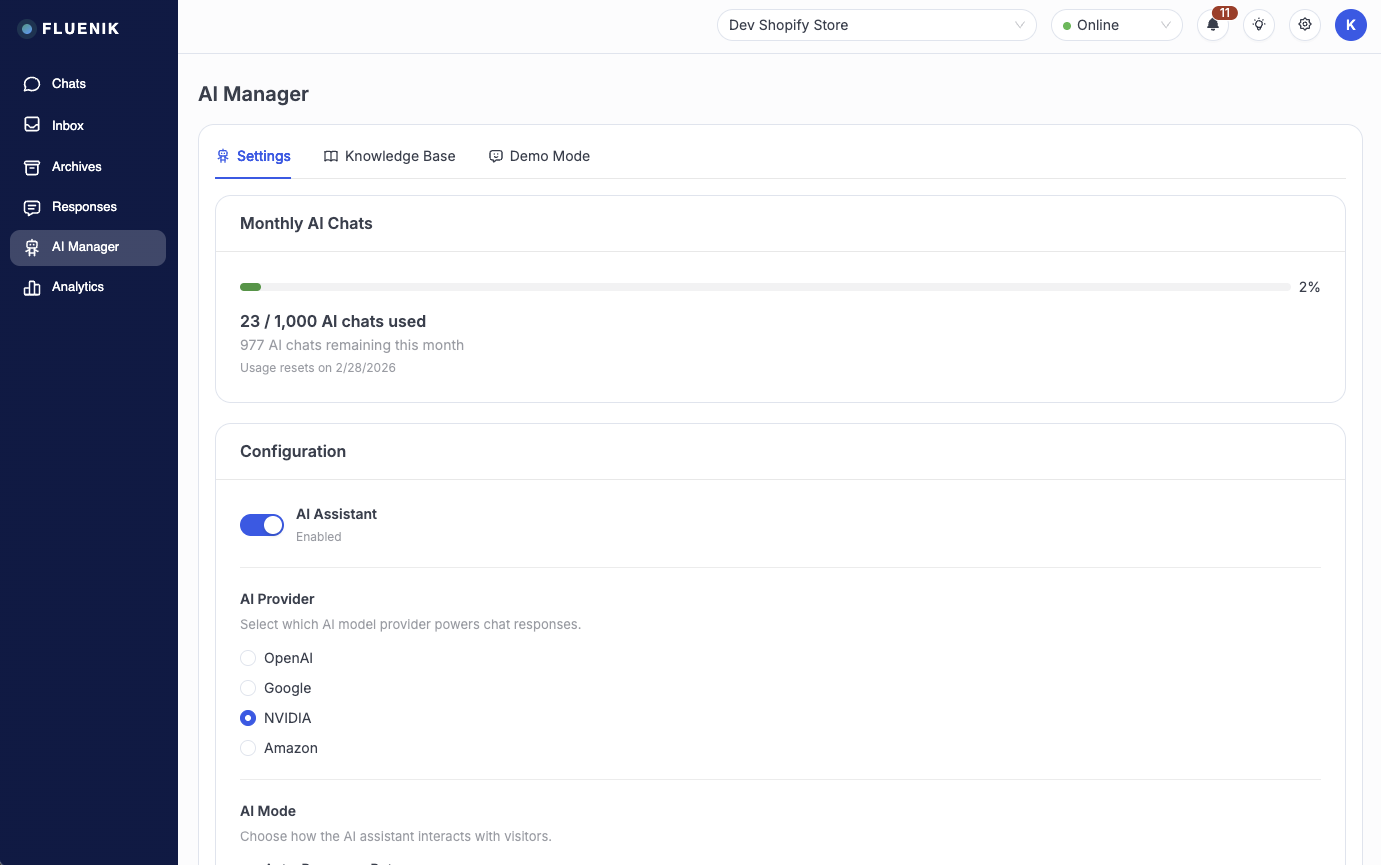Open settings gear icon in header

(1305, 25)
